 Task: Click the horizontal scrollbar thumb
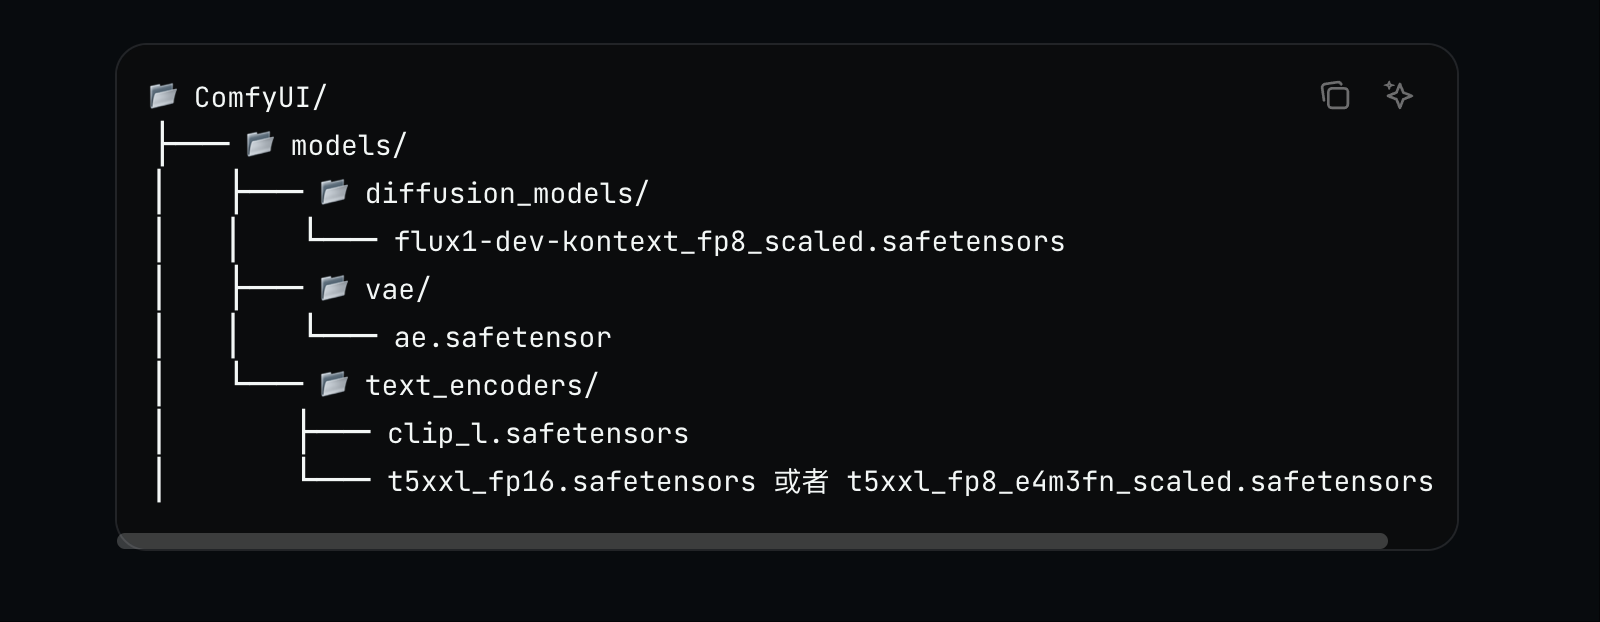tap(752, 541)
